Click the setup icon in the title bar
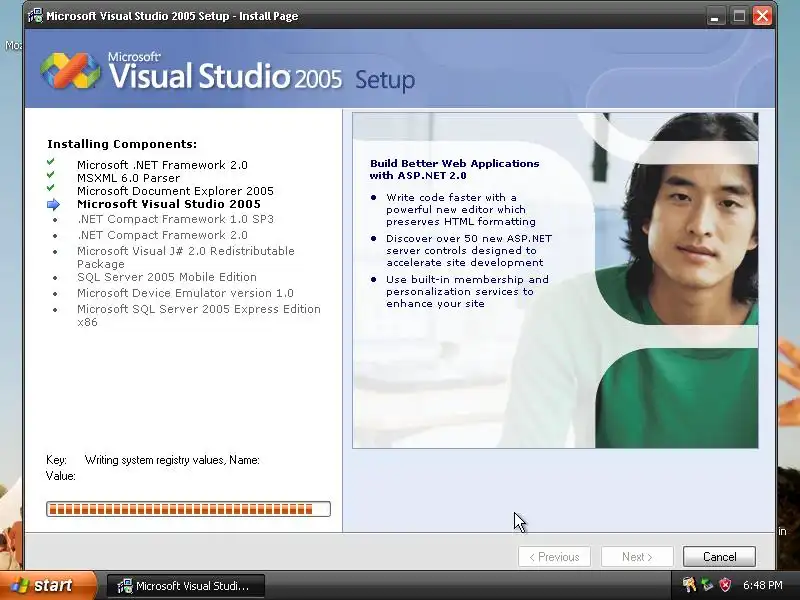The width and height of the screenshot is (800, 600). click(x=35, y=16)
